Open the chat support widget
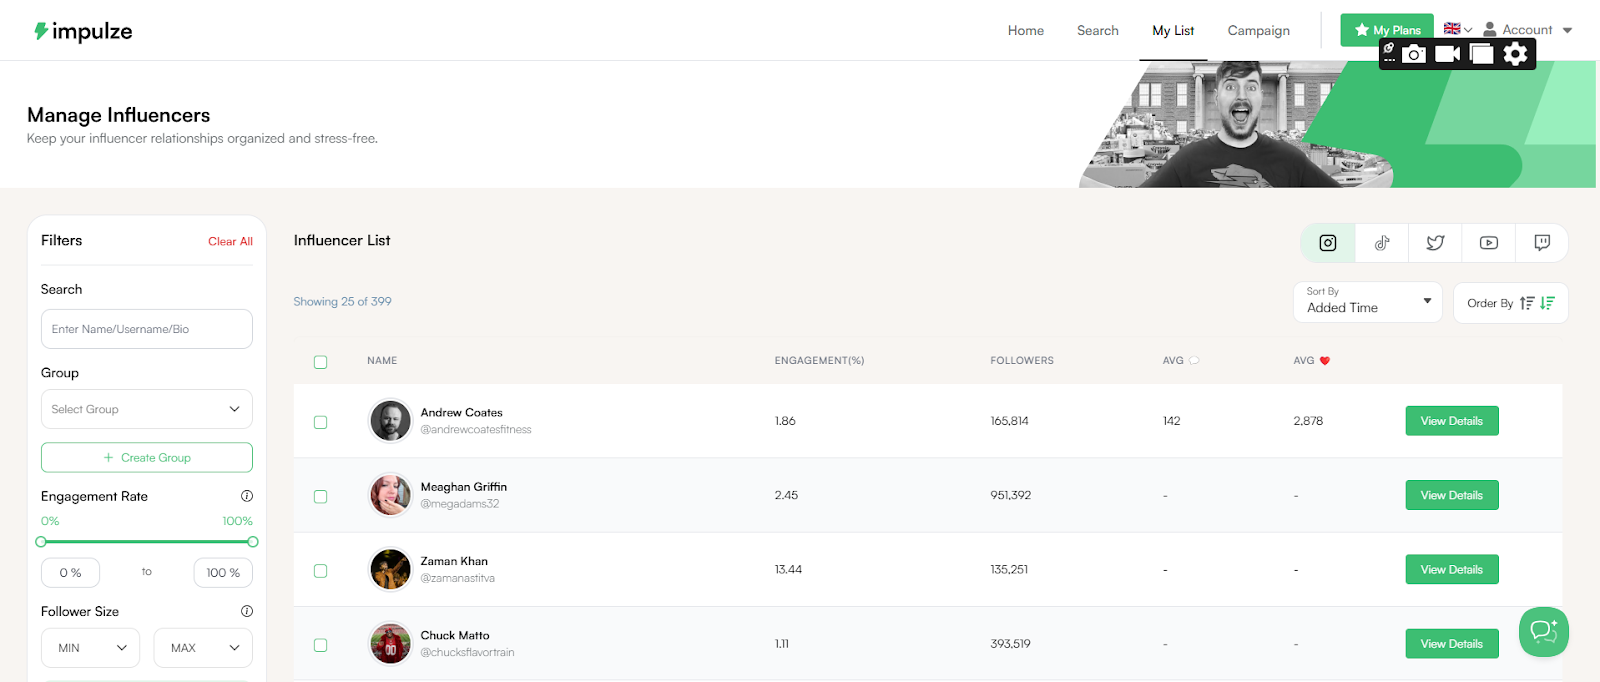Screen dimensions: 1600x682 click(x=1543, y=632)
